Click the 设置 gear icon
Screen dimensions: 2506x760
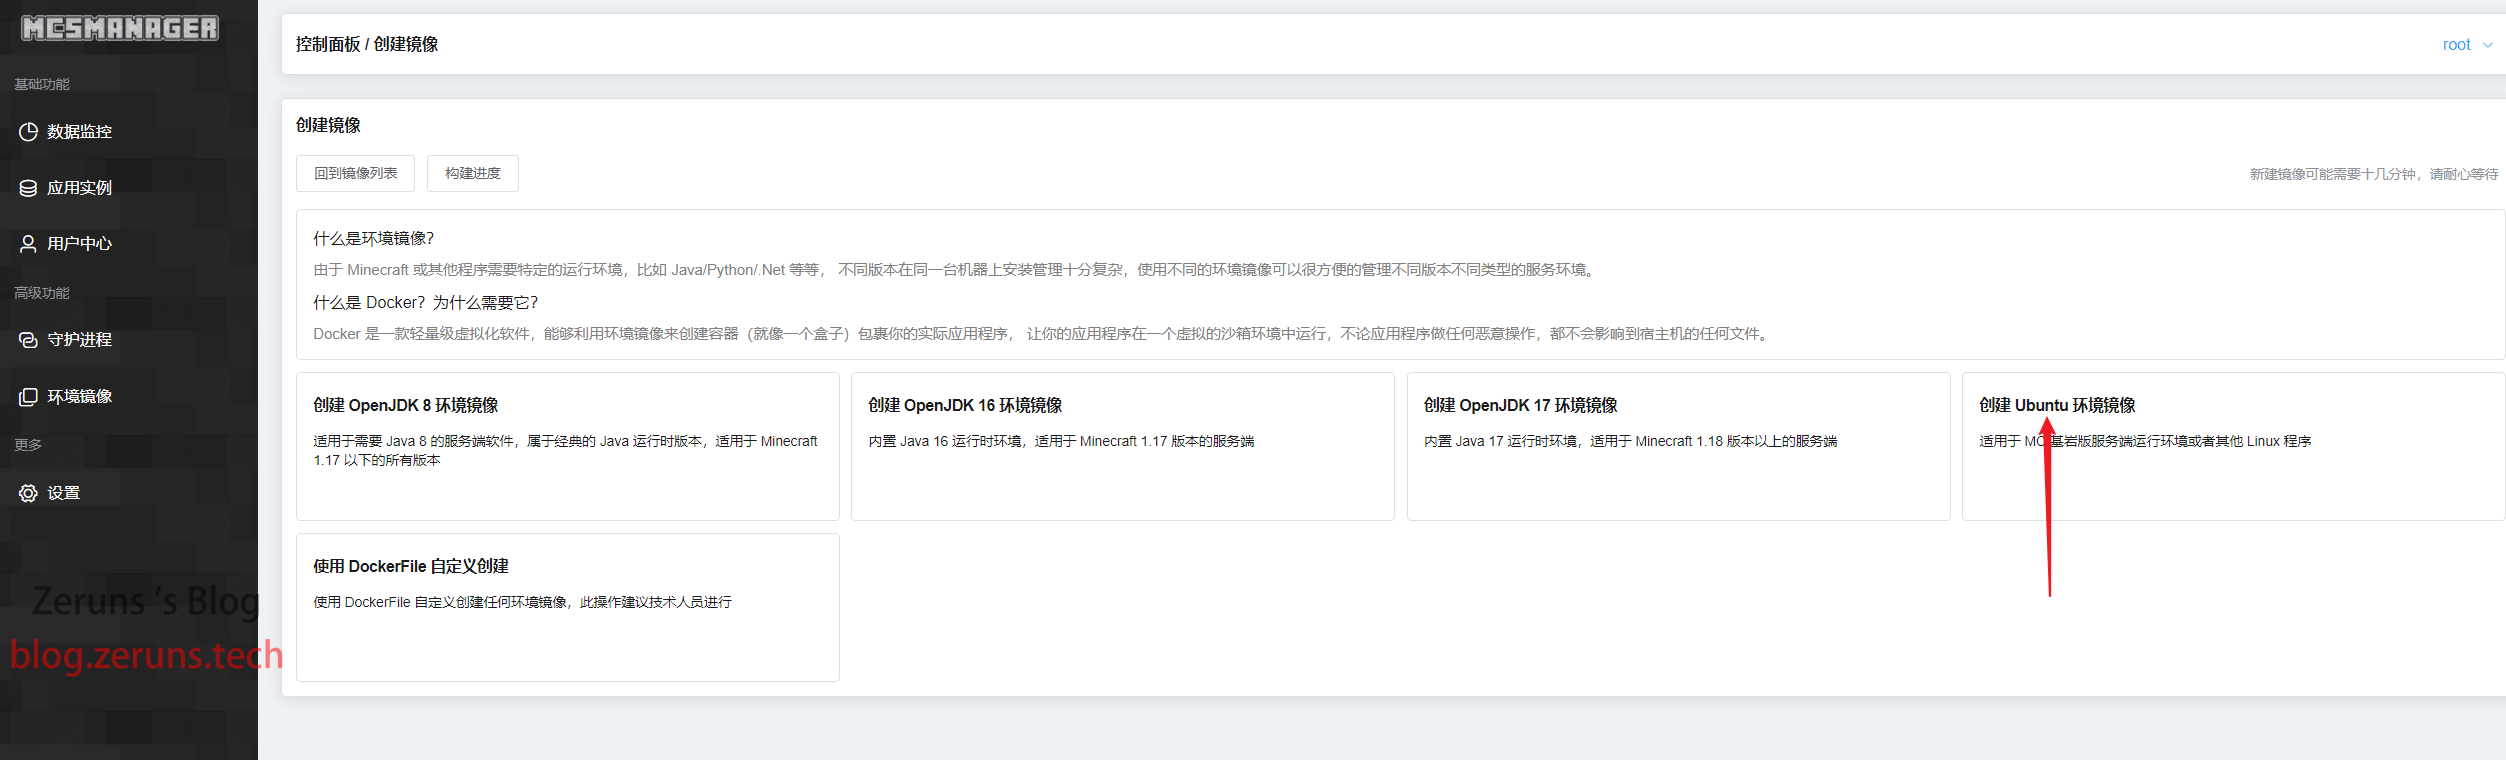tap(28, 493)
